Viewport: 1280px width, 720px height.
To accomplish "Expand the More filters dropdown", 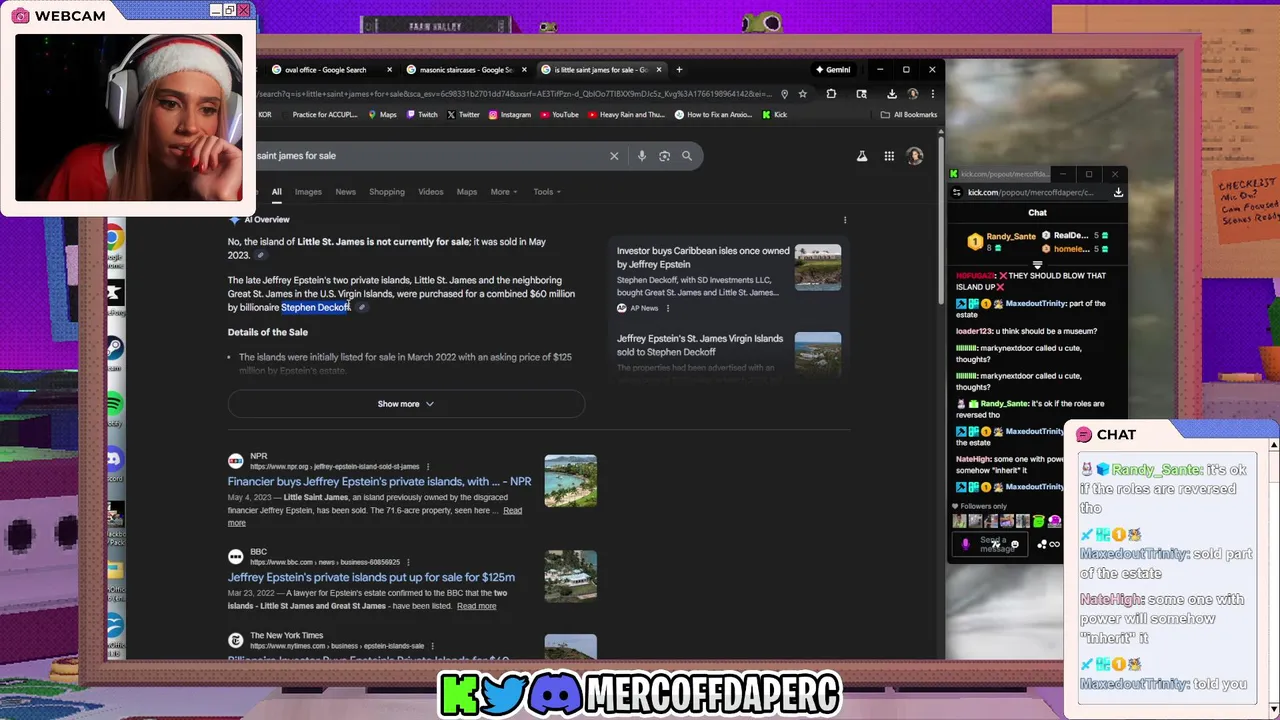I will point(503,192).
